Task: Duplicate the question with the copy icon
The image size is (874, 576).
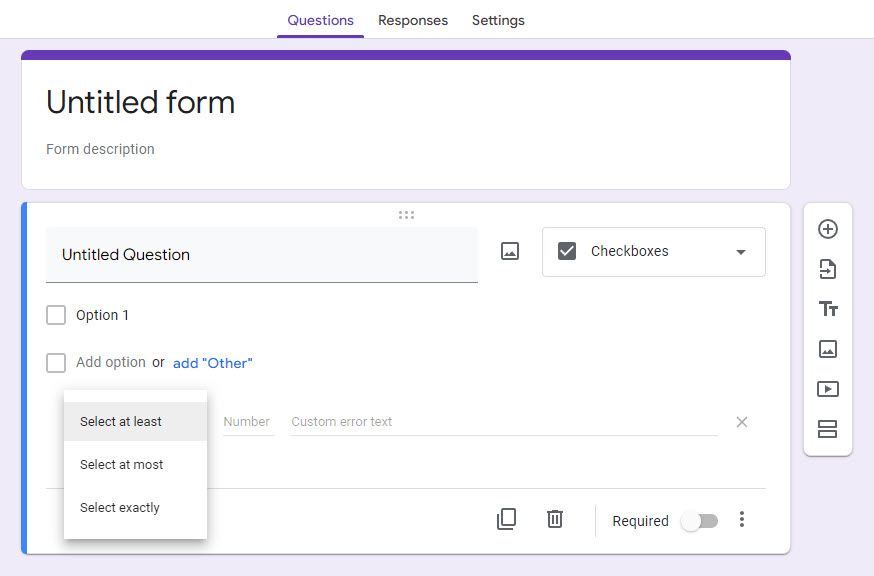Action: (x=507, y=519)
